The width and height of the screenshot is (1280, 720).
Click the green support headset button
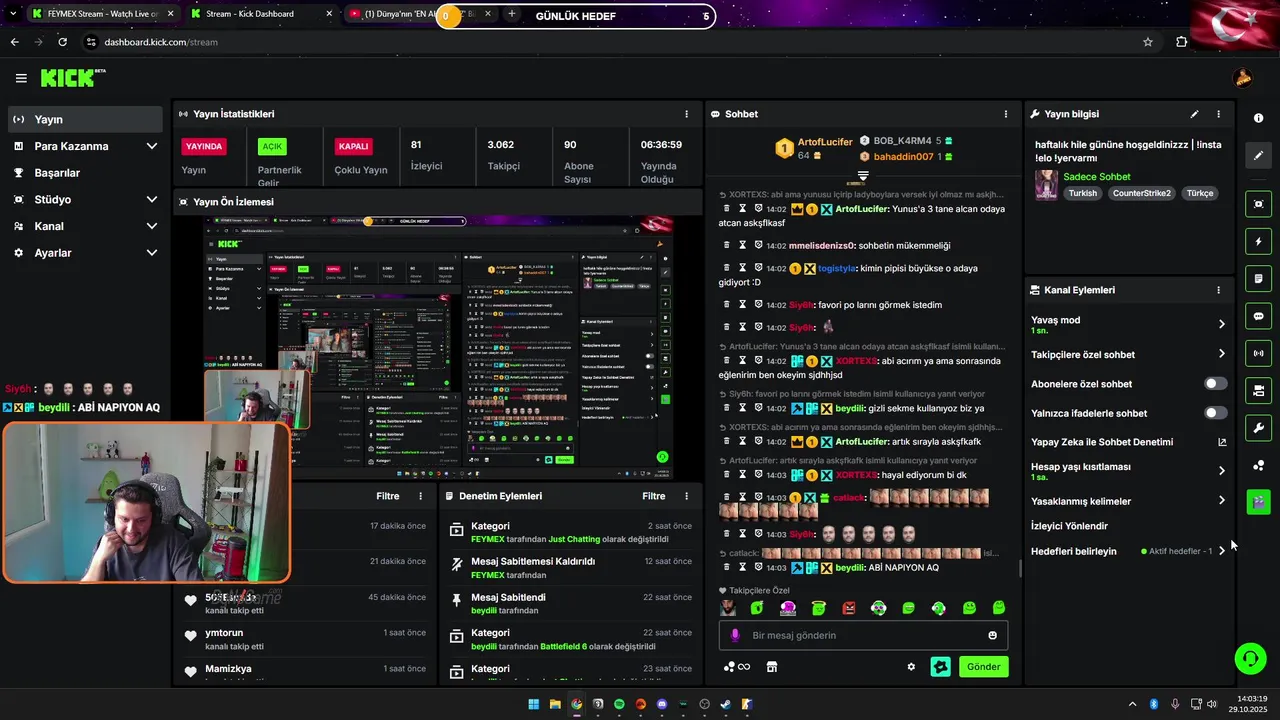click(1250, 658)
